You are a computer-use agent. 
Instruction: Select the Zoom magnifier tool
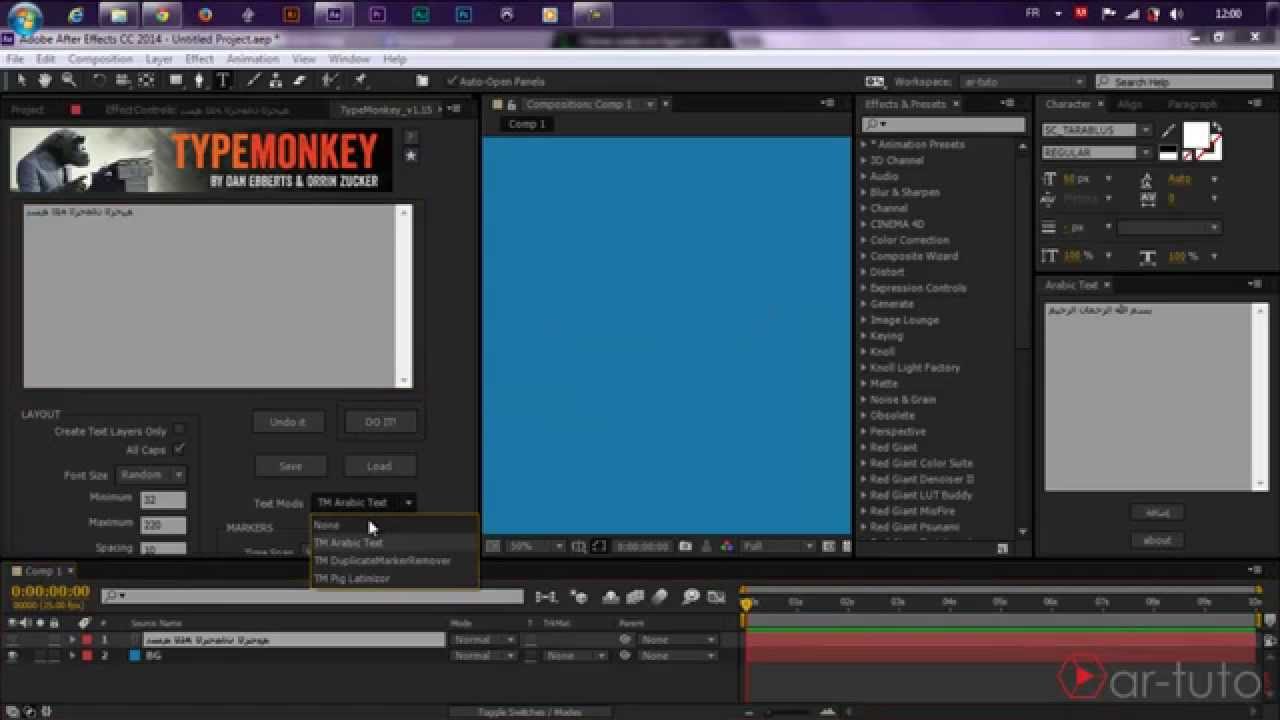[x=69, y=81]
